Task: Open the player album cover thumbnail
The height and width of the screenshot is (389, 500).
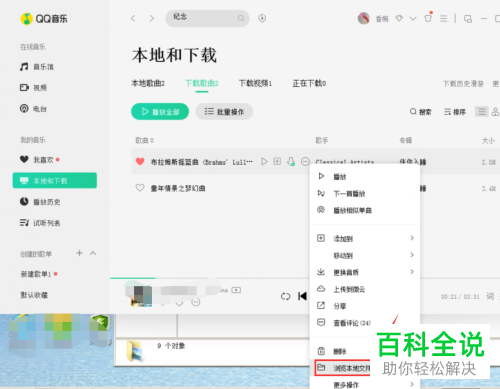Action: [x=141, y=296]
